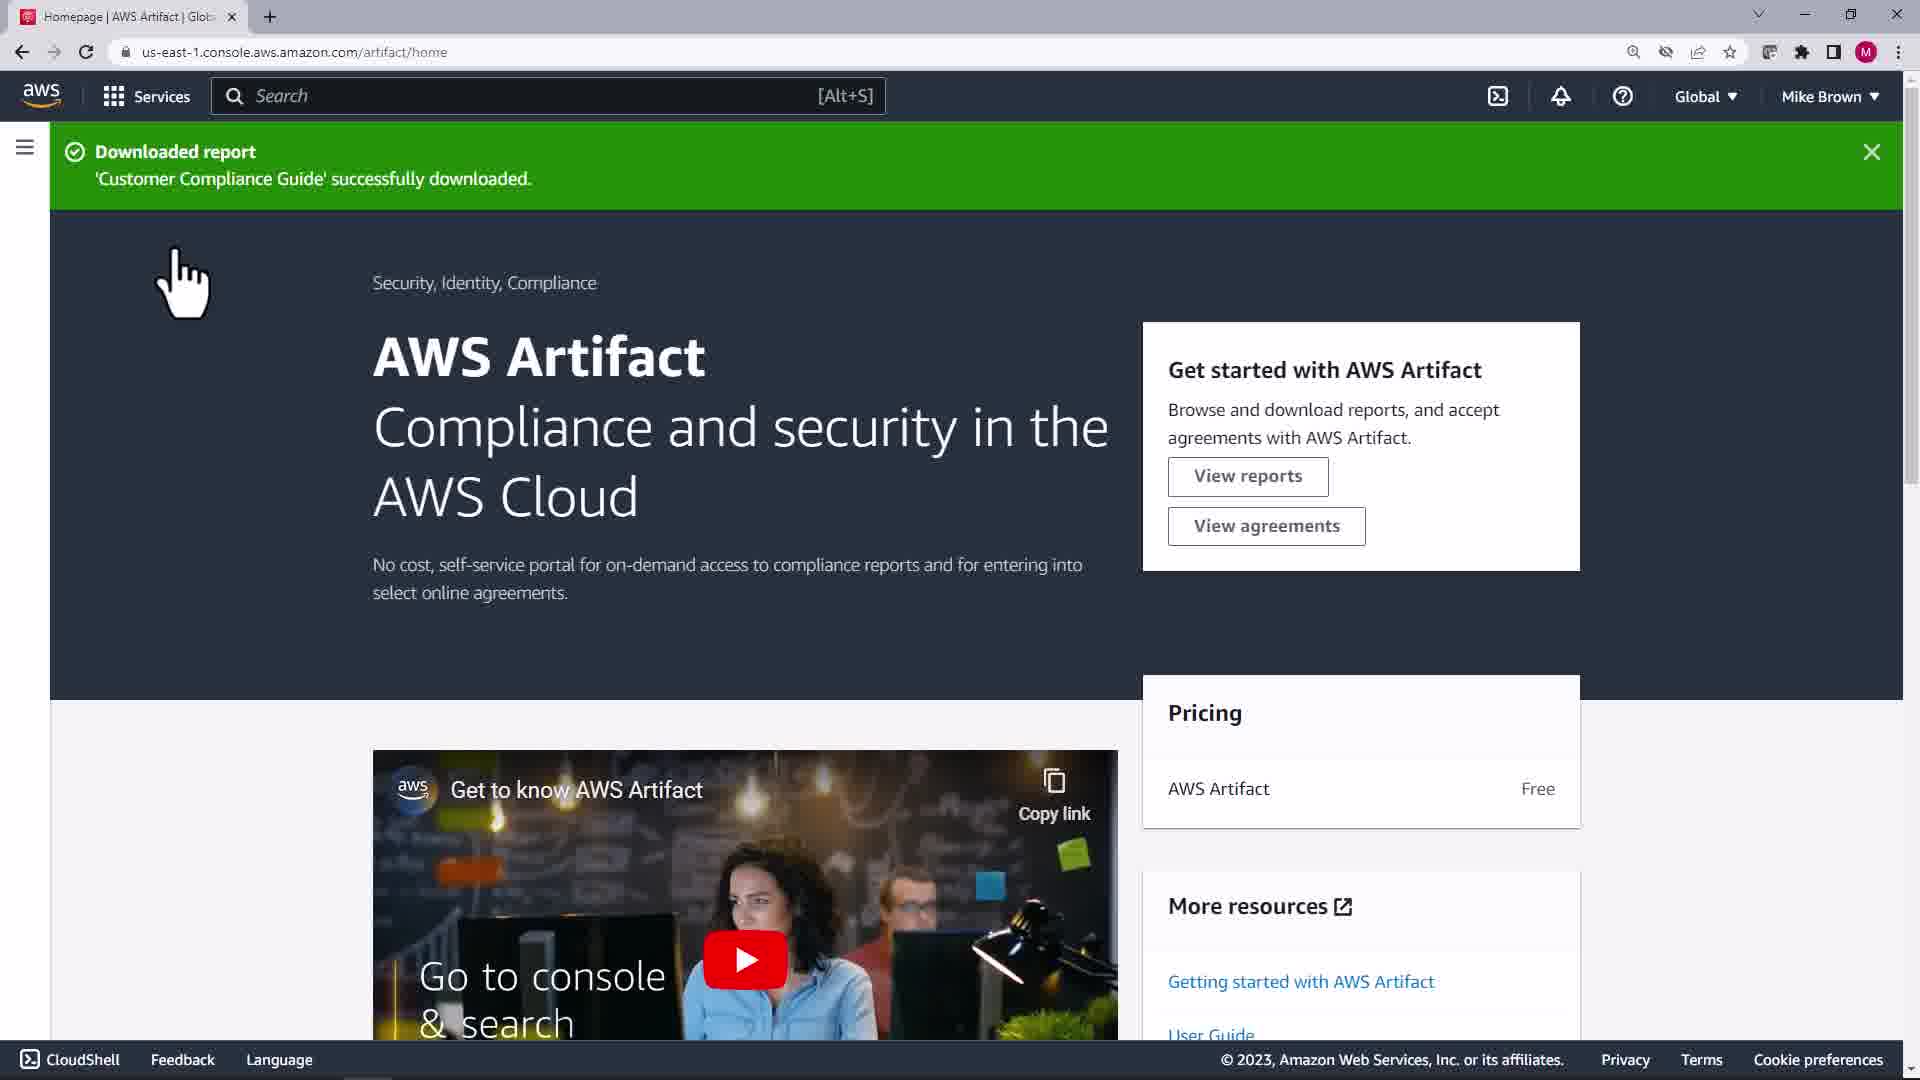The width and height of the screenshot is (1920, 1080).
Task: Open CloudShell from the footer bar
Action: pos(70,1059)
